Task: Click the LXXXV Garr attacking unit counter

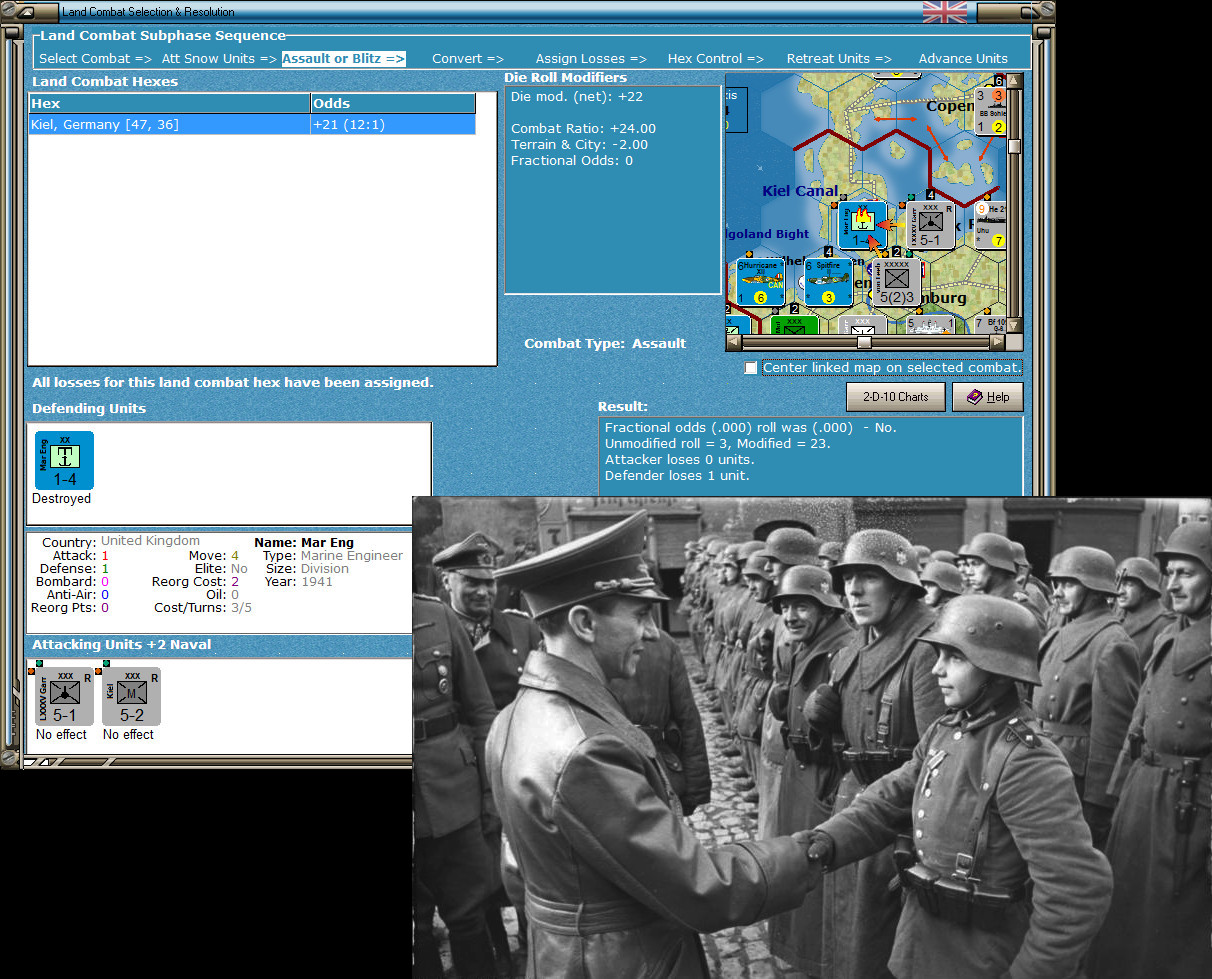Action: click(x=62, y=695)
